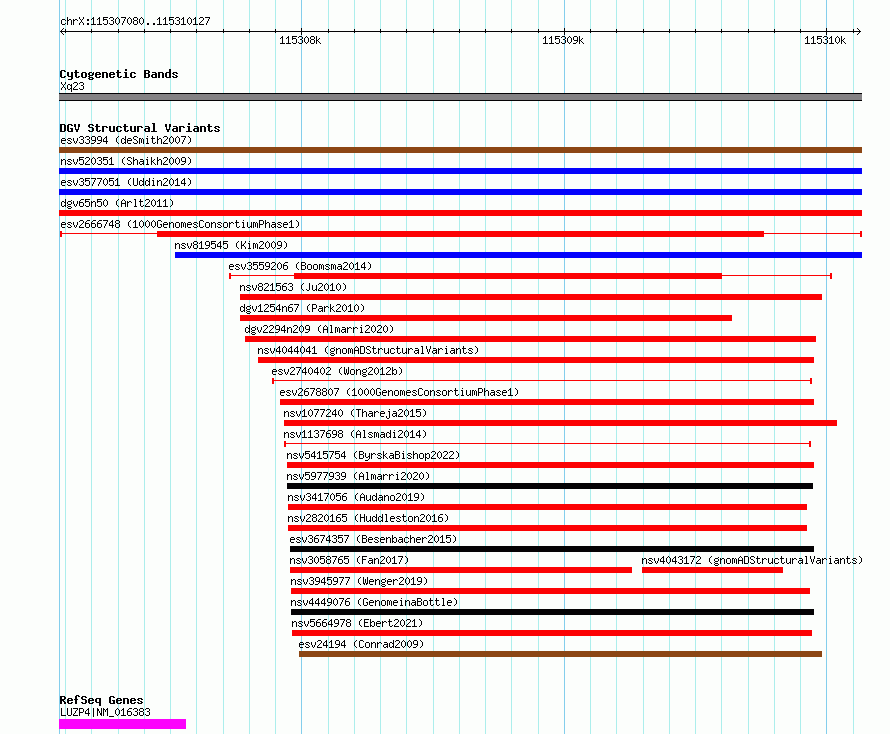
Task: Click the esv33994 (deSmith2007) variant label
Action: click(x=126, y=140)
